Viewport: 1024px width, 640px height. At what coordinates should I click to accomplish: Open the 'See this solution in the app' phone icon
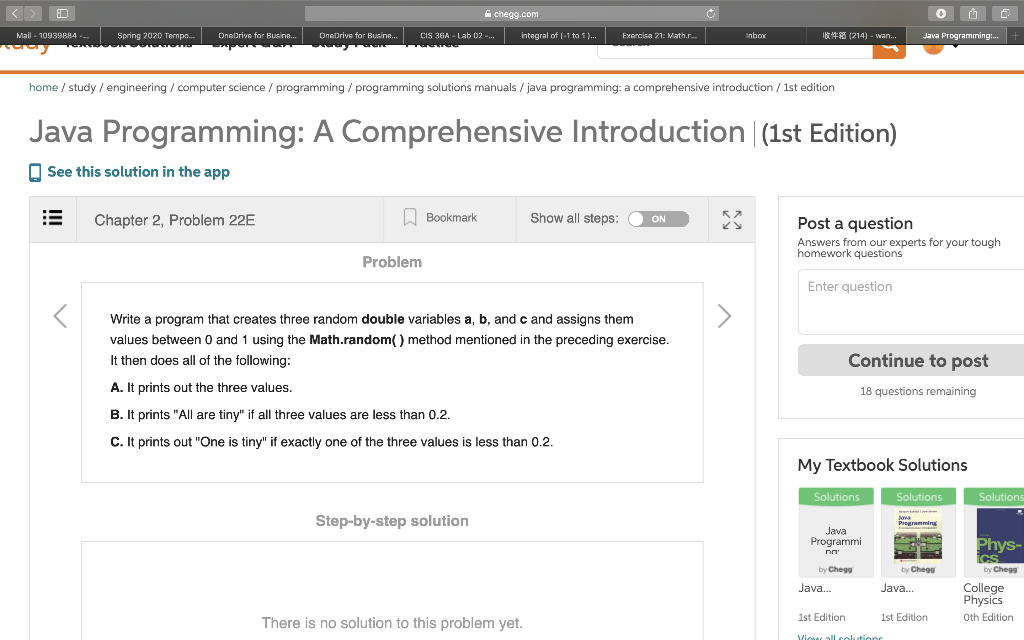click(35, 171)
